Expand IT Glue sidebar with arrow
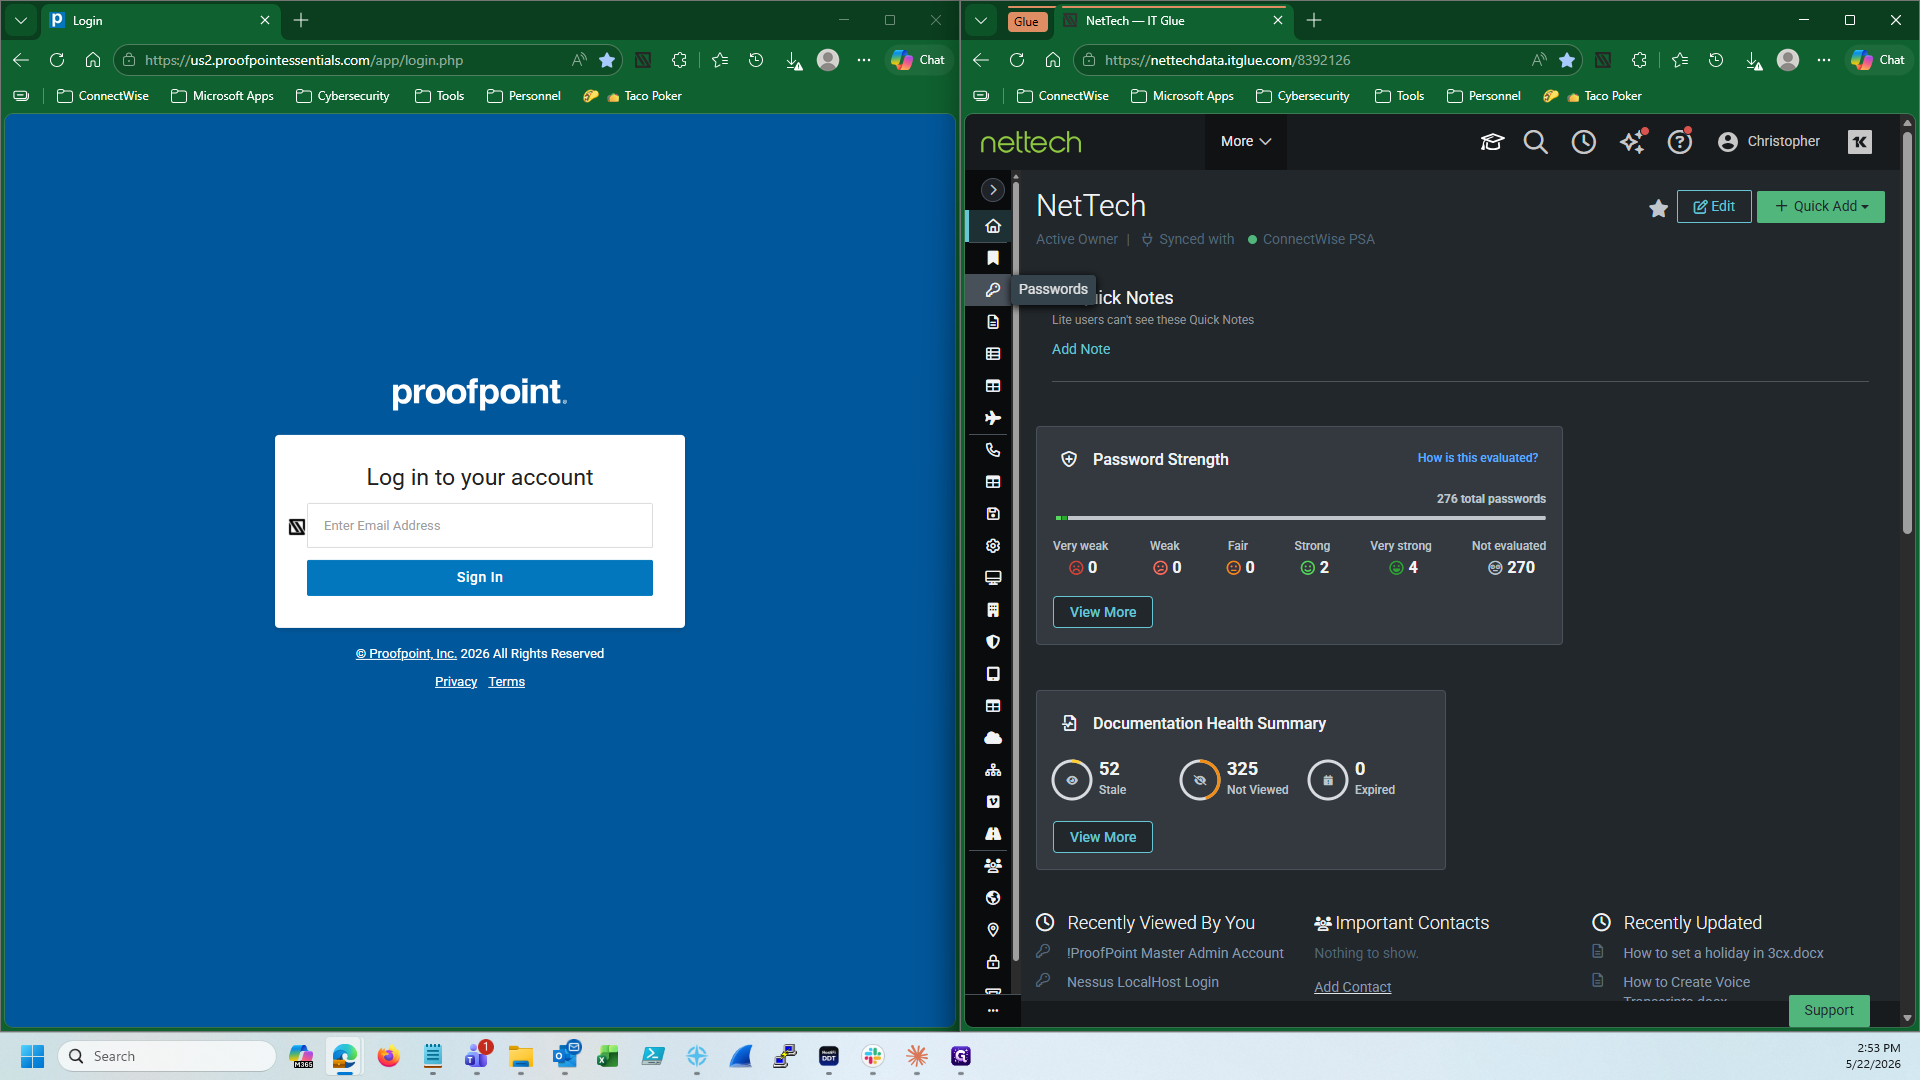Screen dimensions: 1920x1080 tap(992, 190)
